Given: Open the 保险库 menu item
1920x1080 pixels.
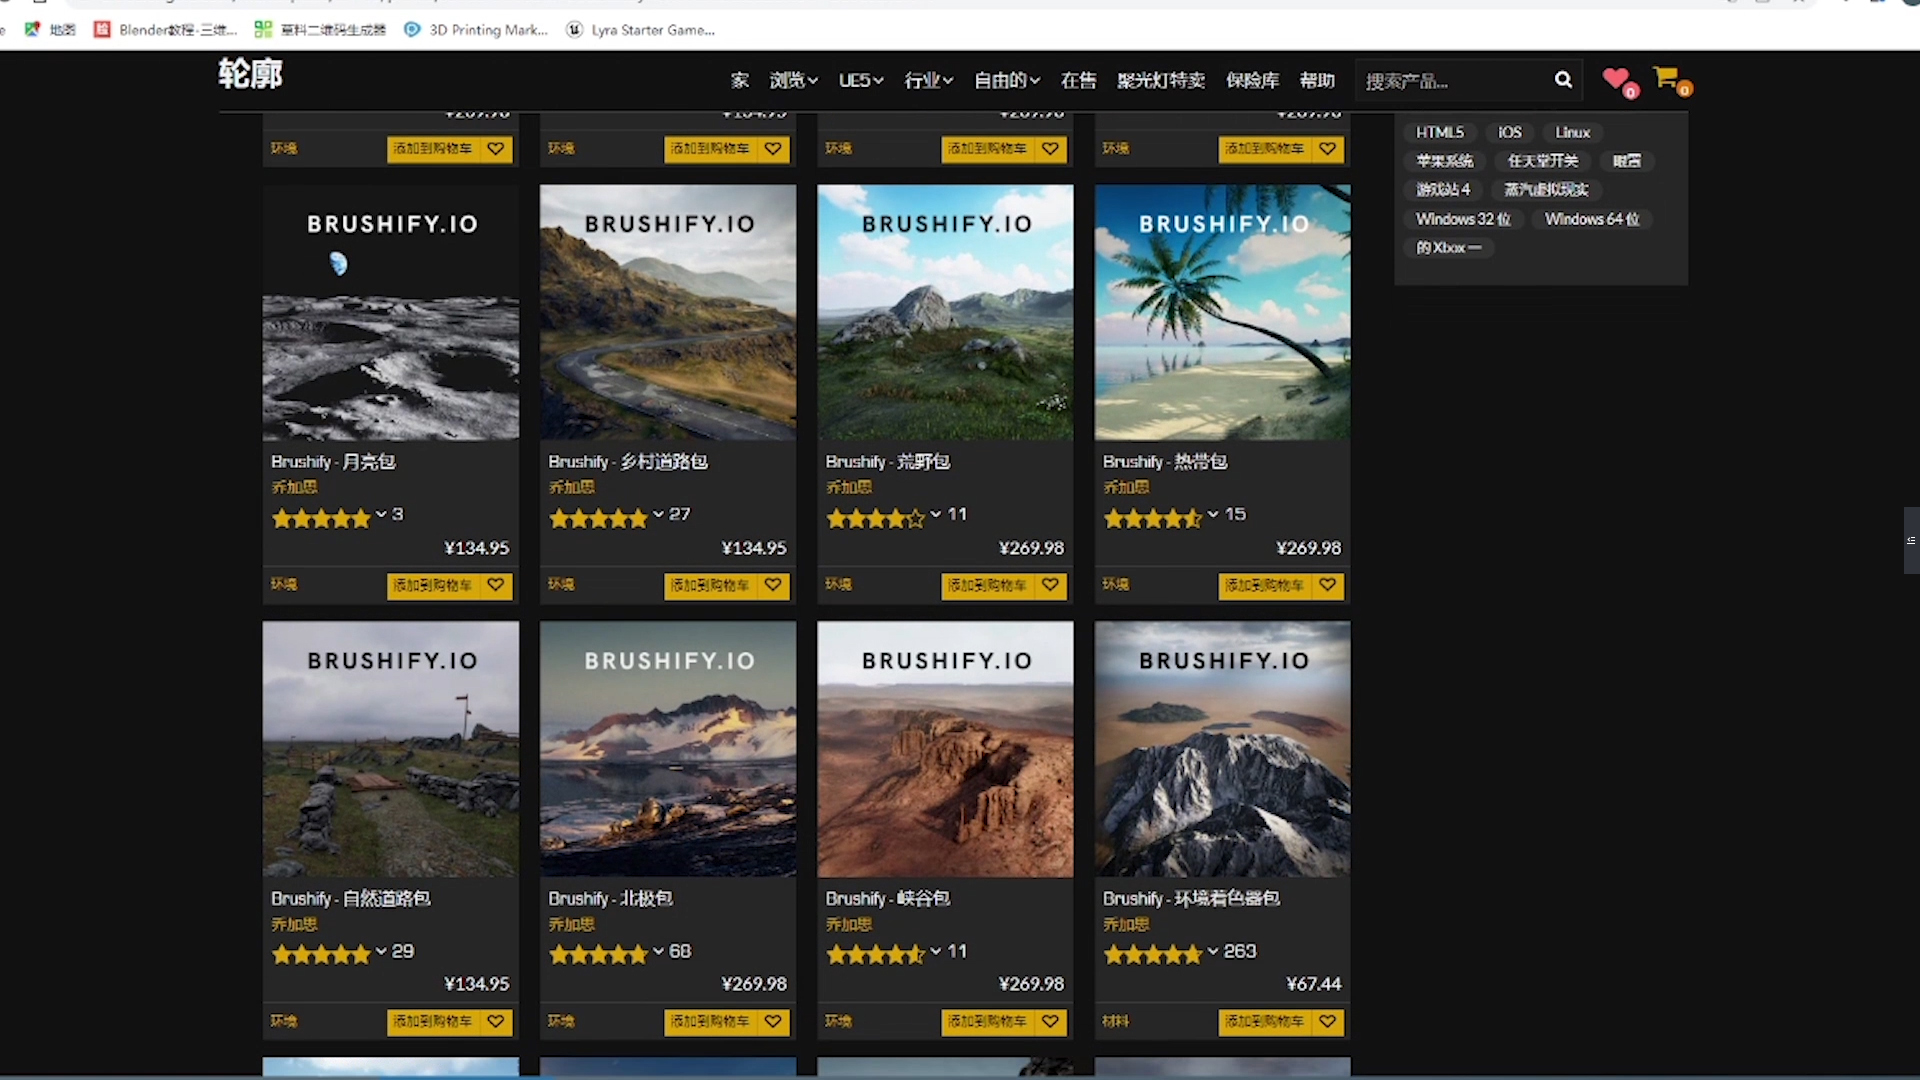Looking at the screenshot, I should (1252, 80).
